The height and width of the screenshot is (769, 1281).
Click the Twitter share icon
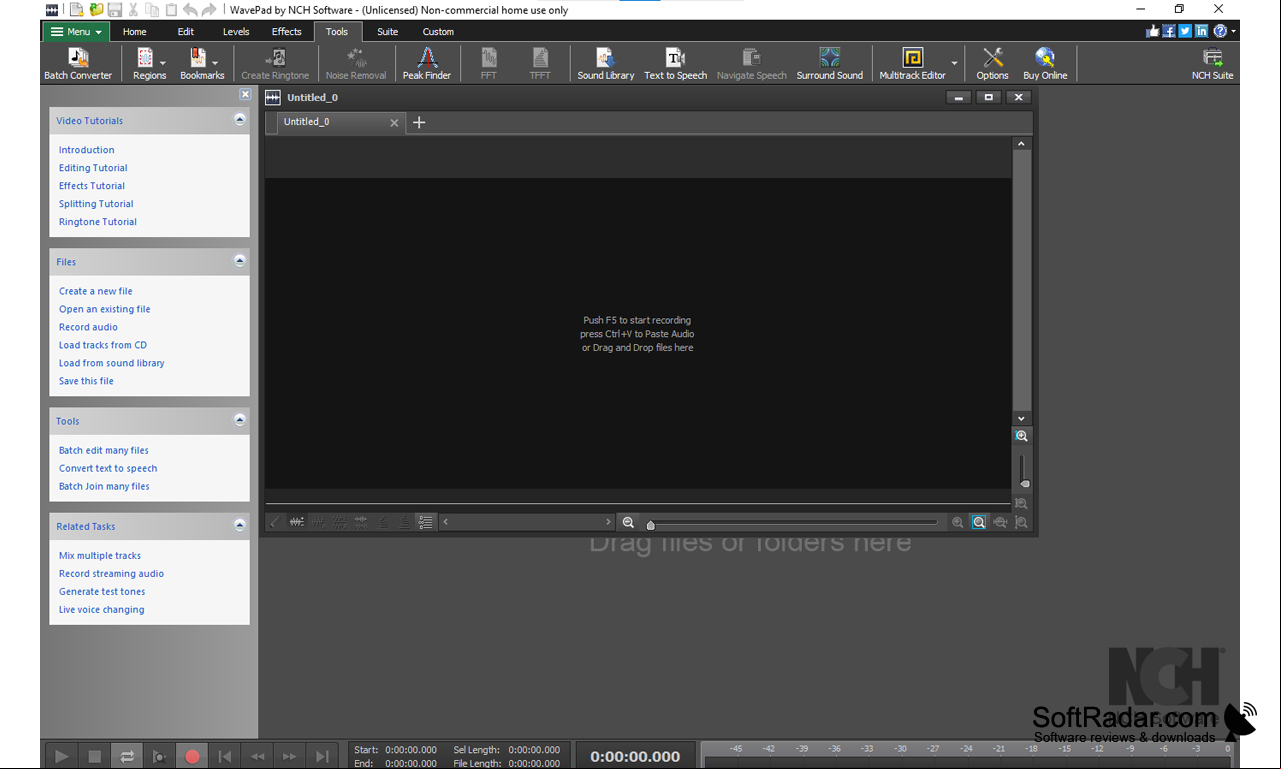tap(1185, 31)
